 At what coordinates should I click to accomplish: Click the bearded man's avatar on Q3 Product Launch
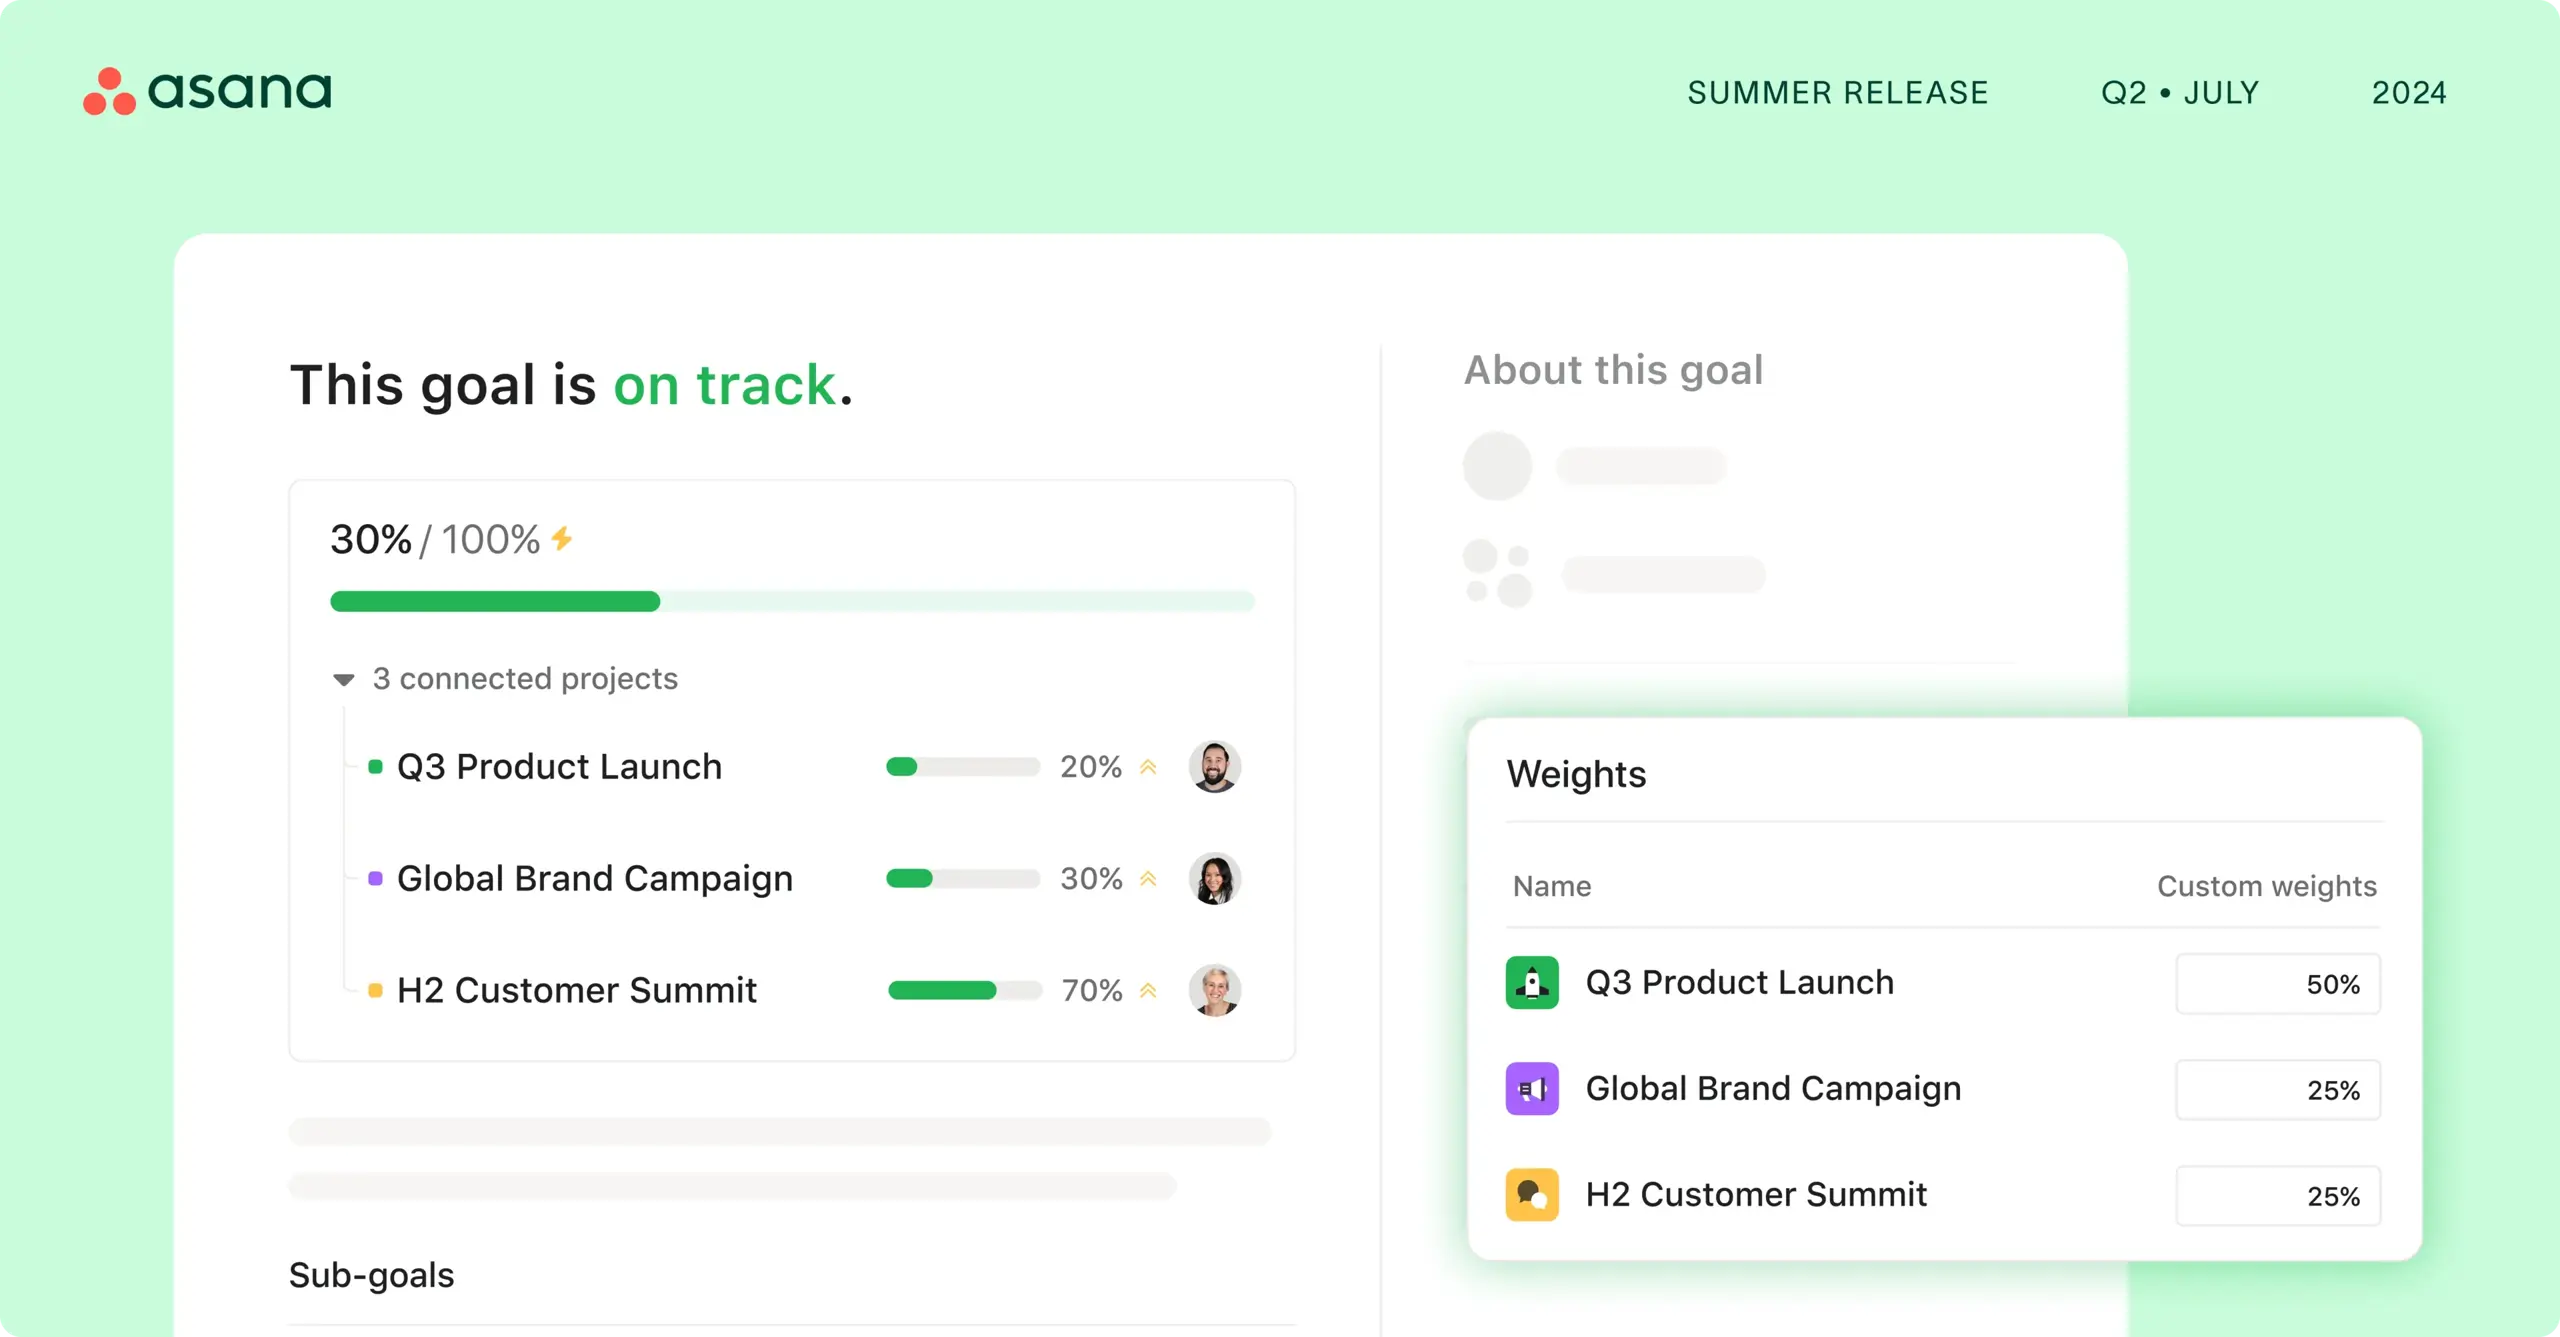[1215, 767]
